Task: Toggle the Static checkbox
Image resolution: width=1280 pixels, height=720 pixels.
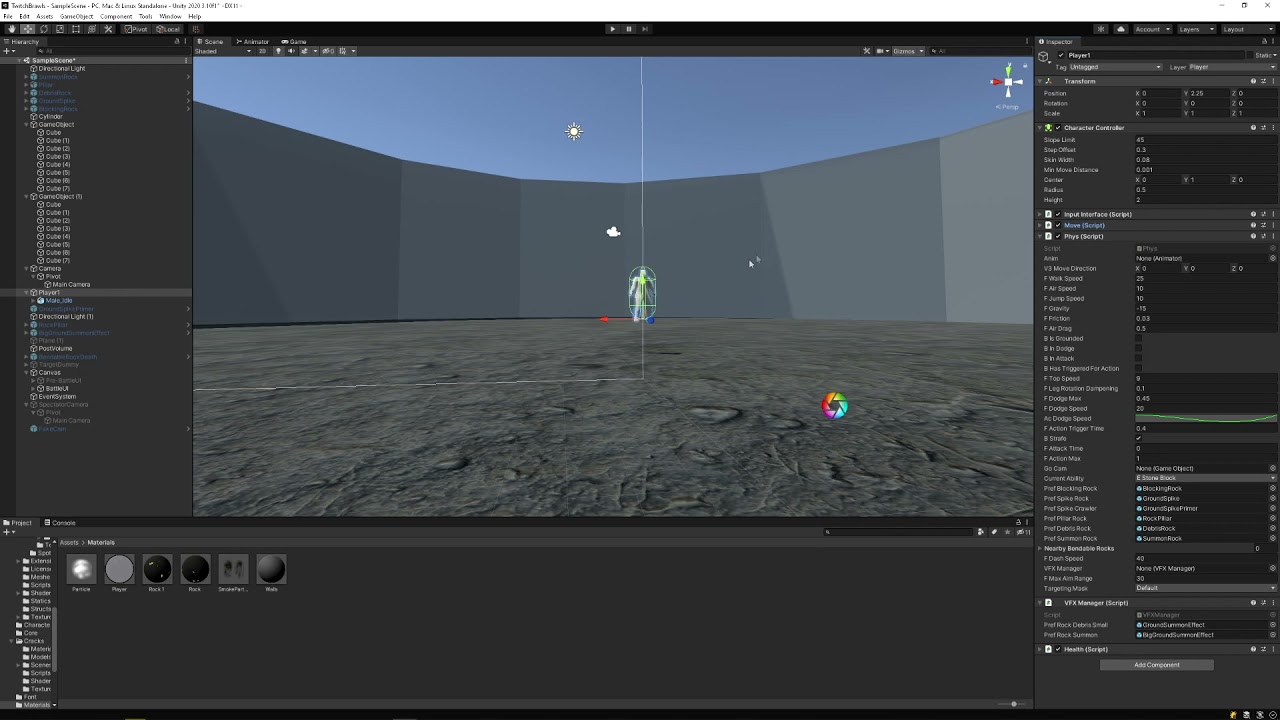Action: pos(1249,56)
